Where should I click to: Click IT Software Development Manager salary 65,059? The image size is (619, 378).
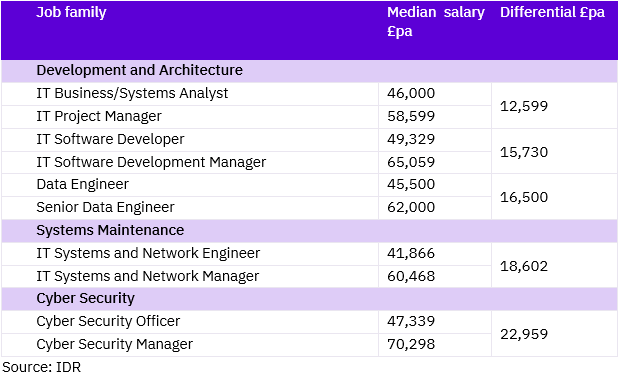(x=411, y=162)
